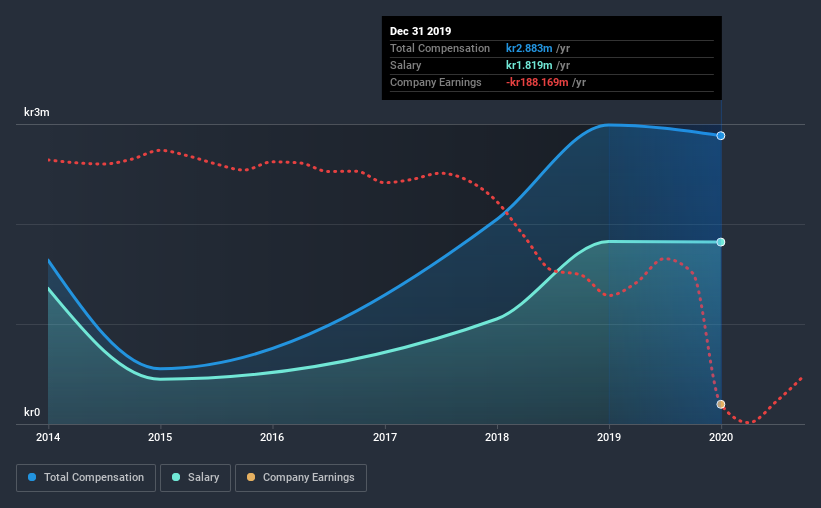This screenshot has height=508, width=821.
Task: Click the orange Company Earnings data point
Action: (720, 404)
